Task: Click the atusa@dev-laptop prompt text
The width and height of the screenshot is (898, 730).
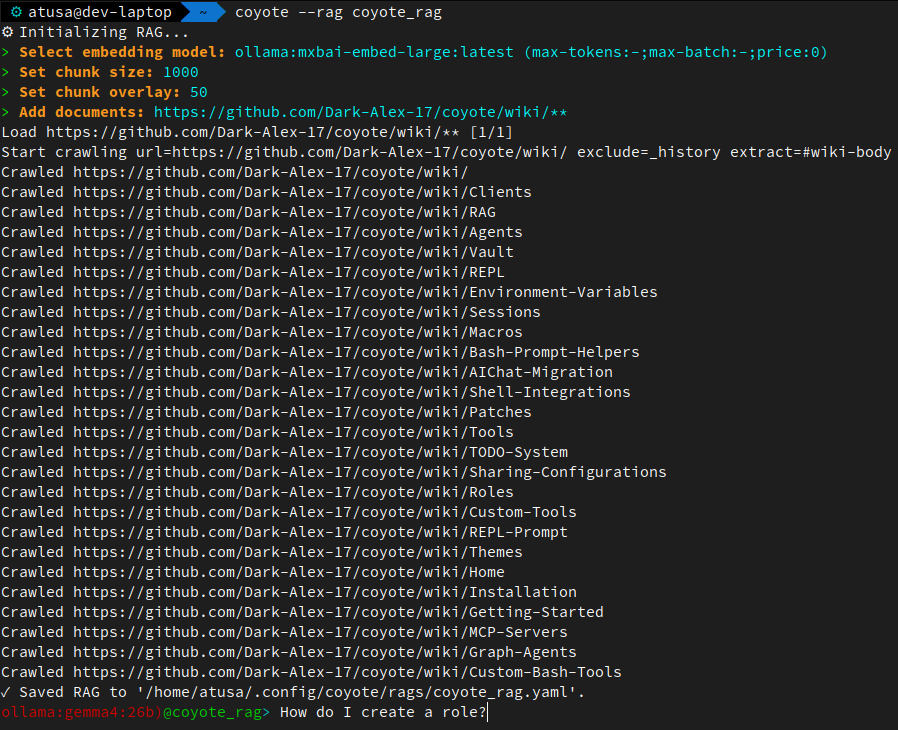Action: (100, 12)
